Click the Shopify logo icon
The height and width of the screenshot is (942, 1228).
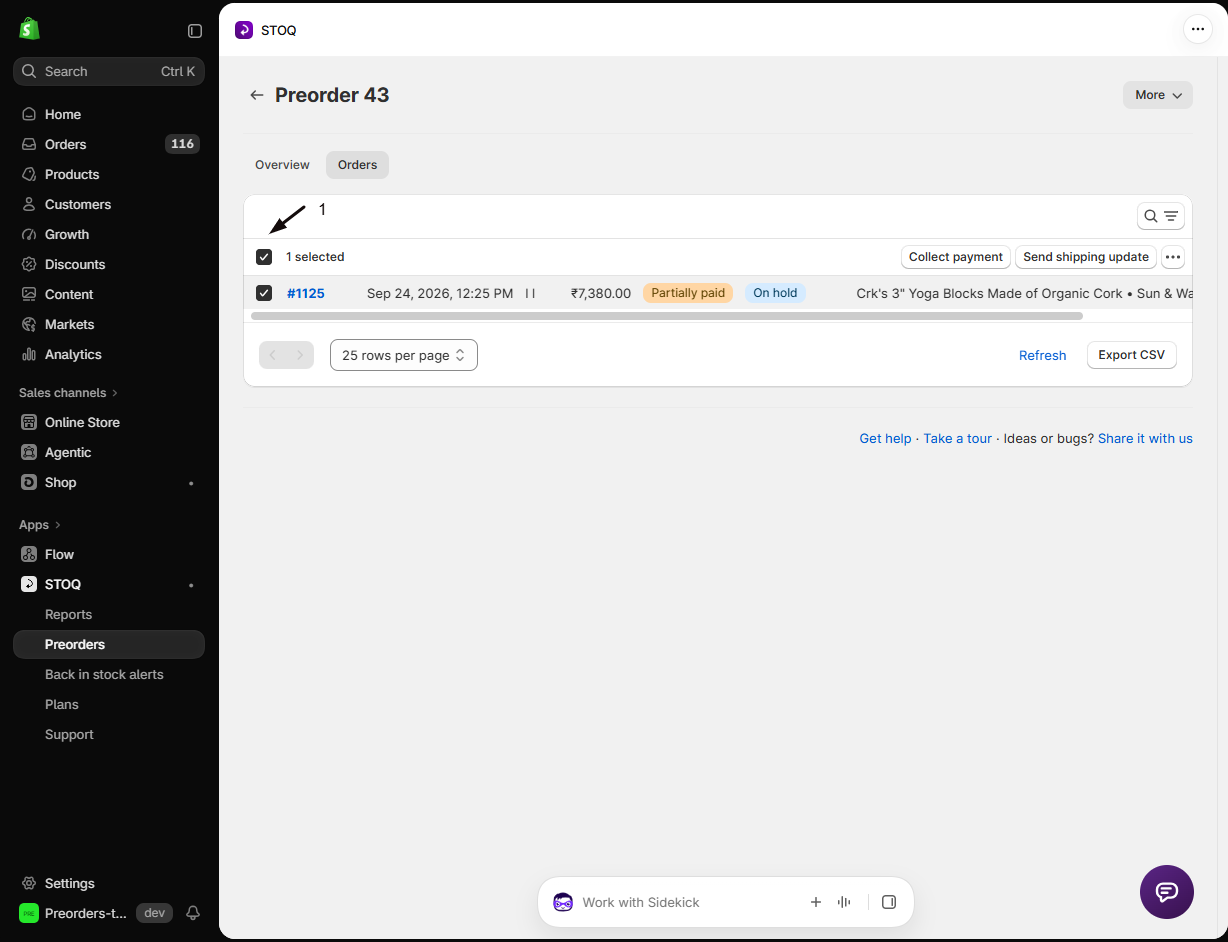pyautogui.click(x=29, y=29)
